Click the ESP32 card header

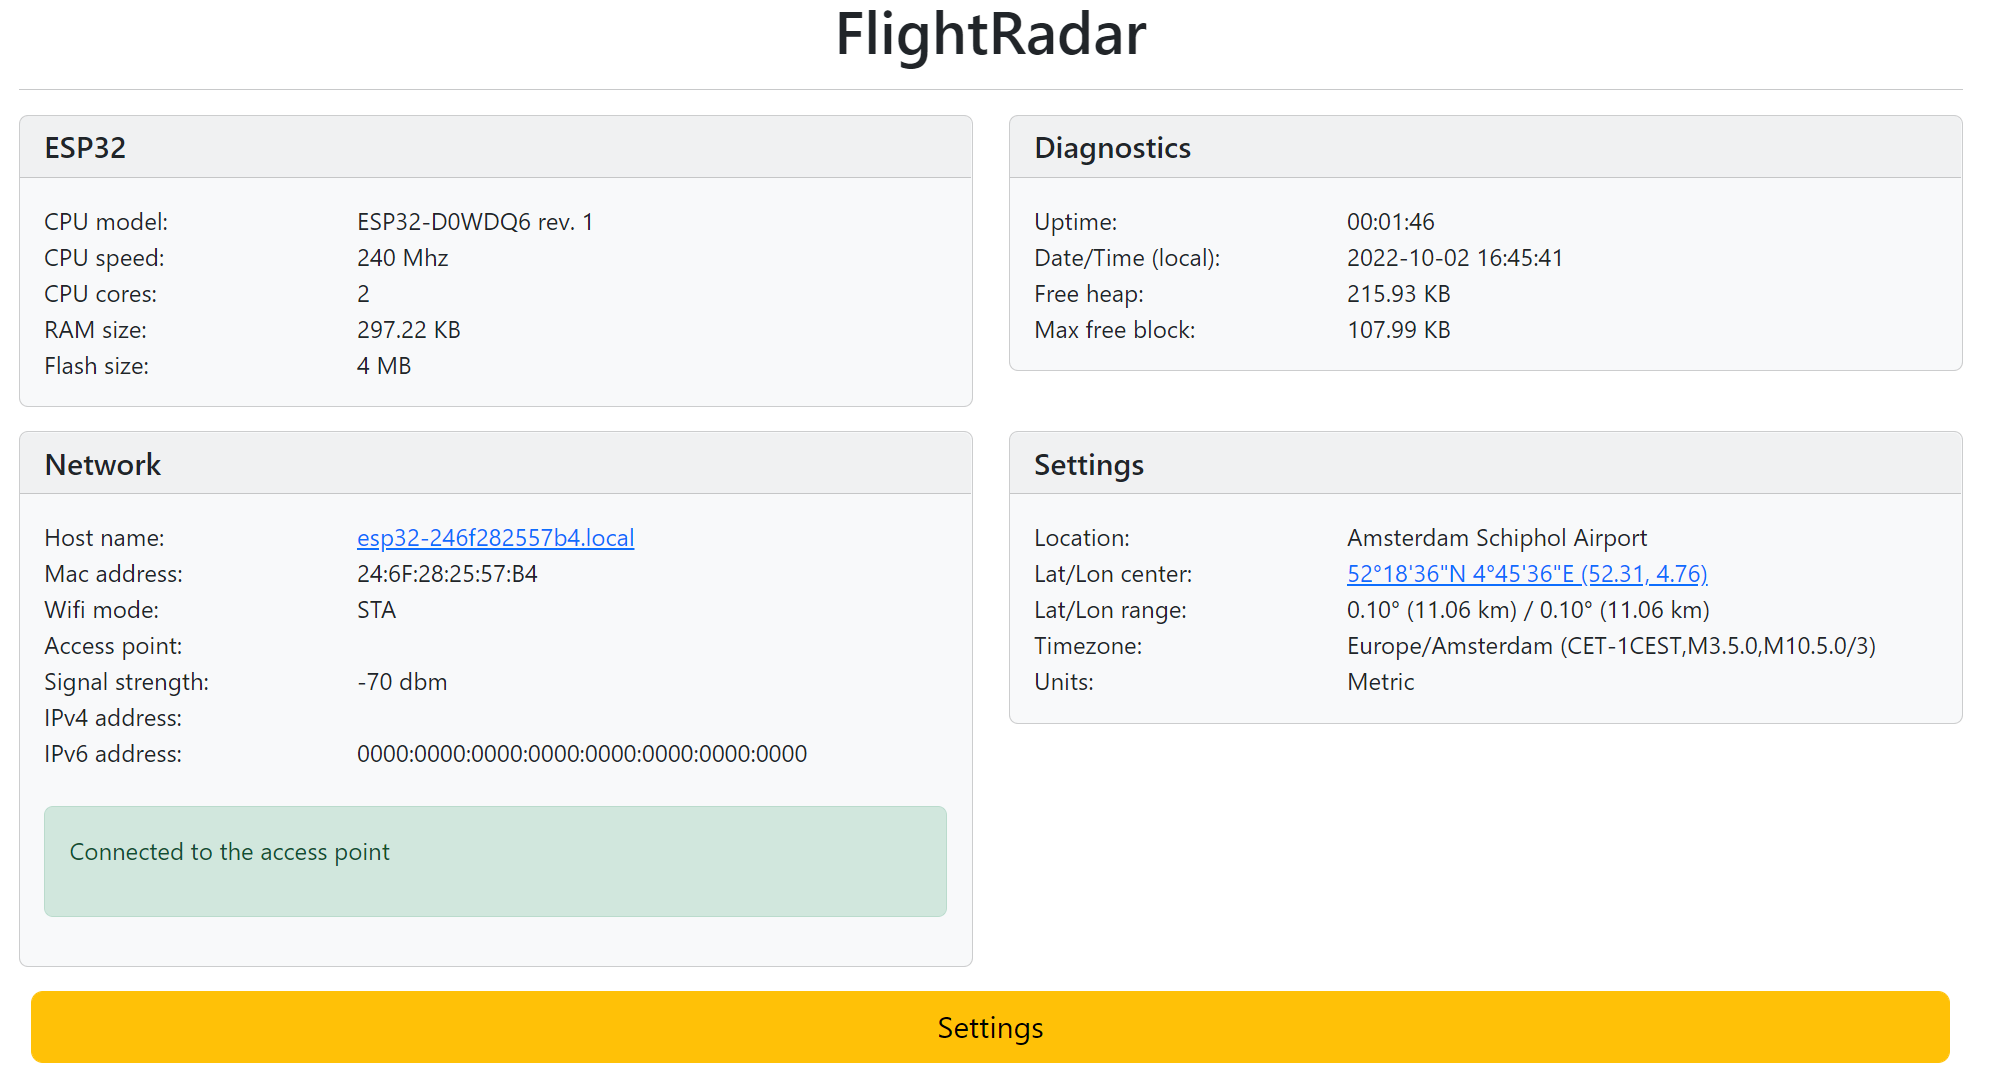coord(496,148)
